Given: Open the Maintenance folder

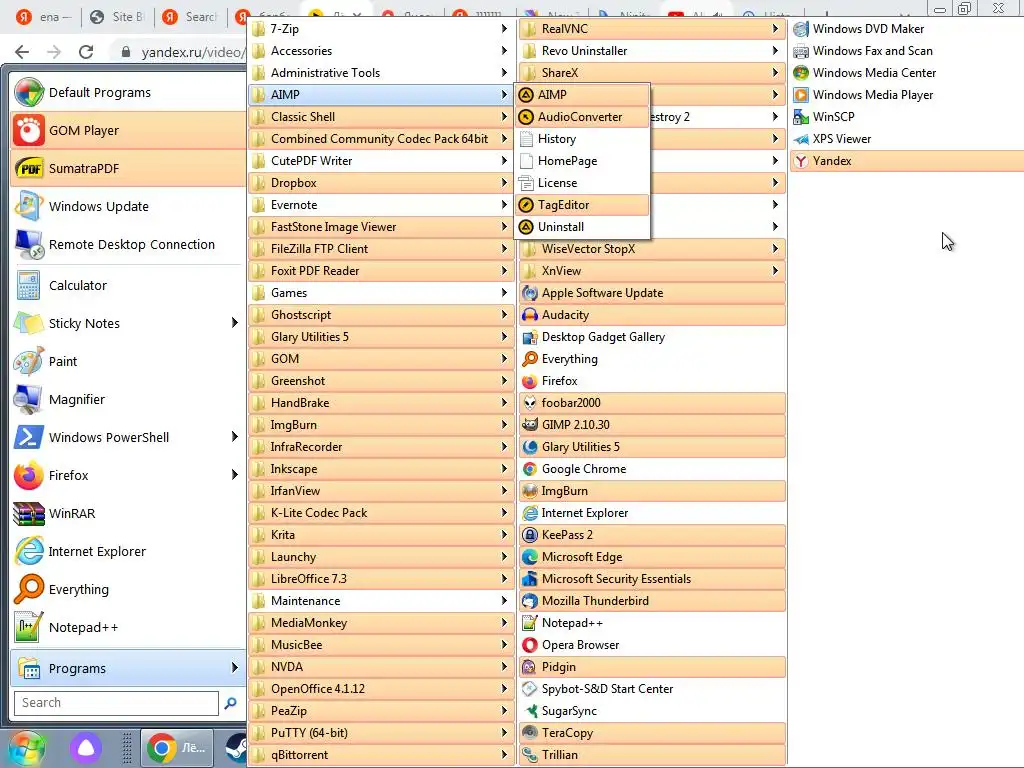Looking at the screenshot, I should tap(381, 601).
